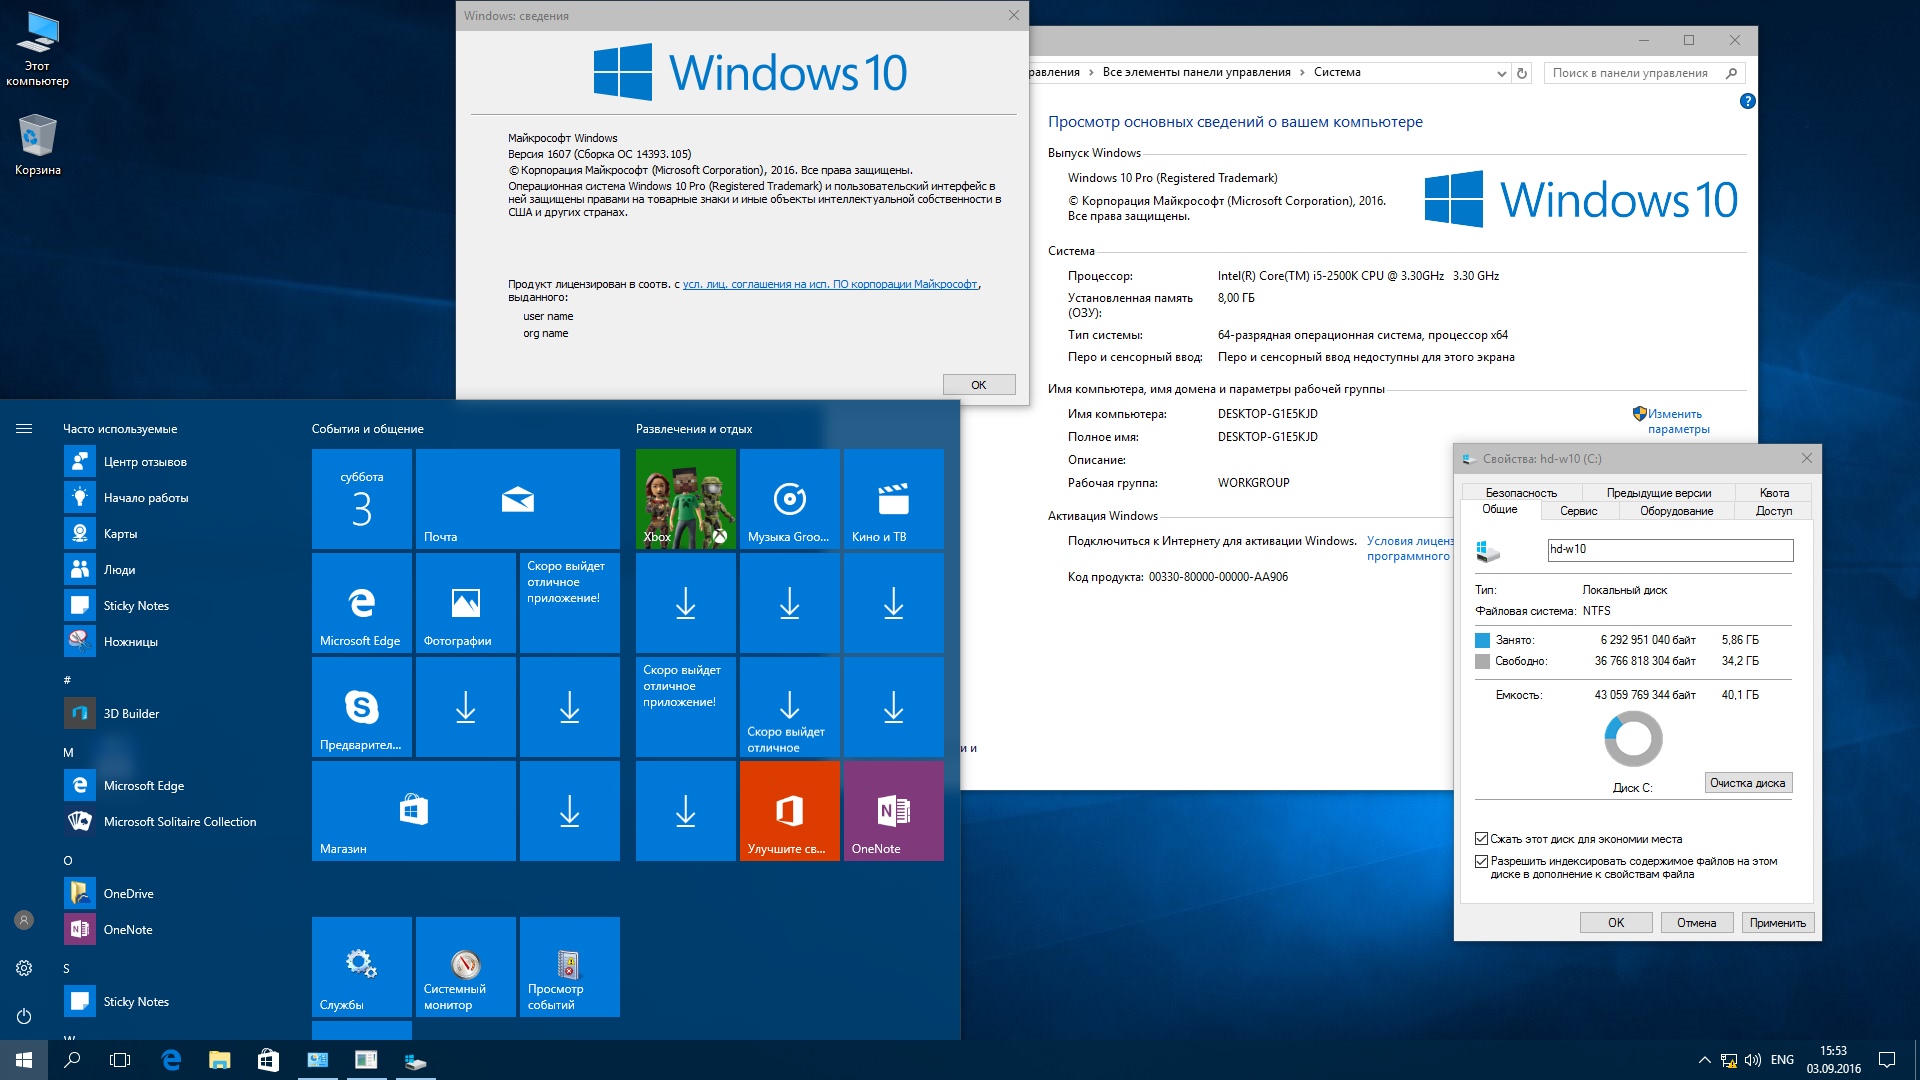
Task: Select Этот компьютер desktop icon
Action: pos(38,50)
